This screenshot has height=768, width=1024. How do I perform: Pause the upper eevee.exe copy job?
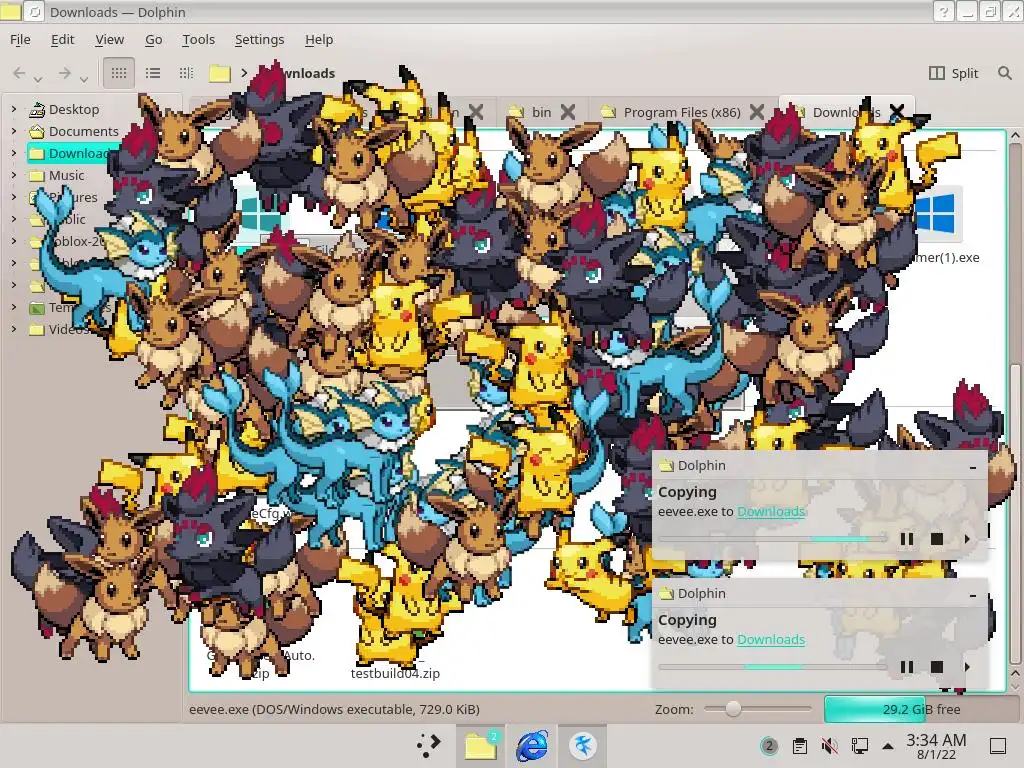[906, 539]
